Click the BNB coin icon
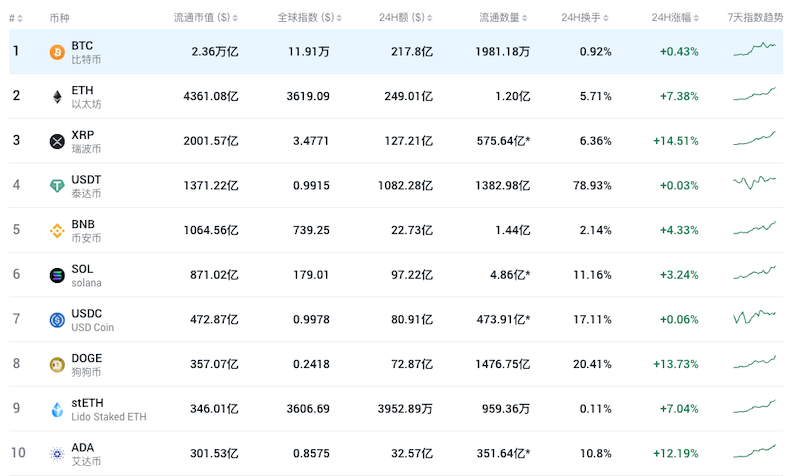Screen dimensions: 800x476 tap(57, 231)
